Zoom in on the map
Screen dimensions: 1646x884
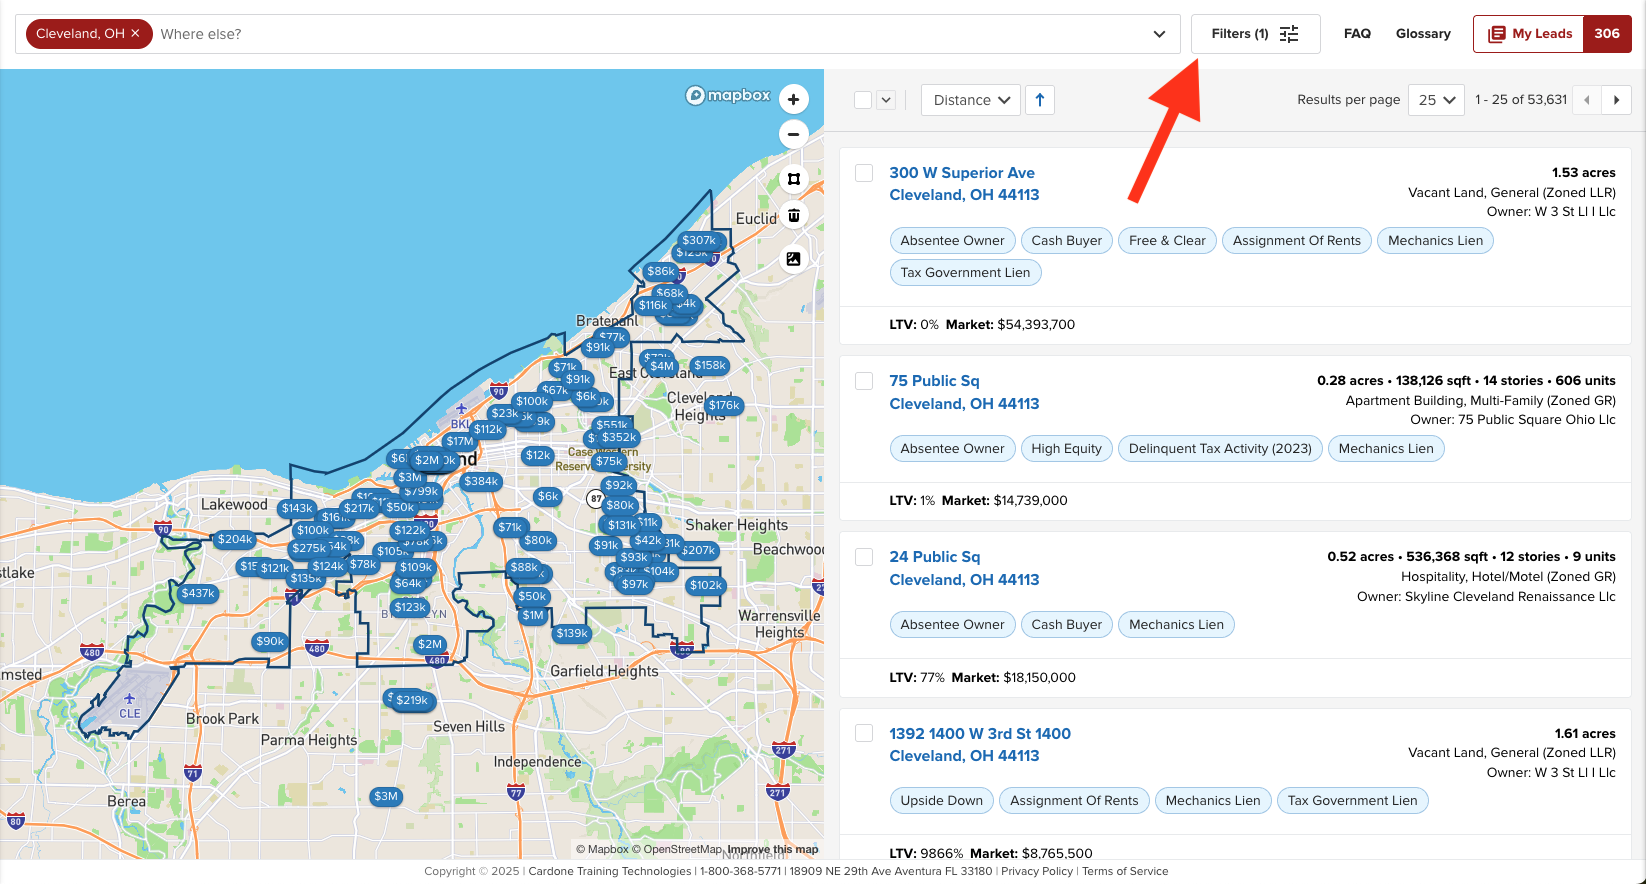(793, 99)
